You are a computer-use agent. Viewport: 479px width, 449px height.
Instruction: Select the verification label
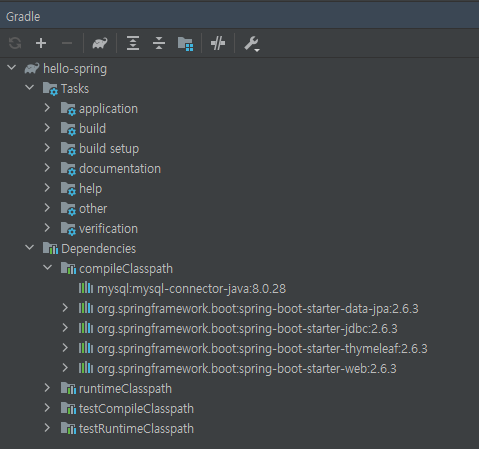point(108,229)
